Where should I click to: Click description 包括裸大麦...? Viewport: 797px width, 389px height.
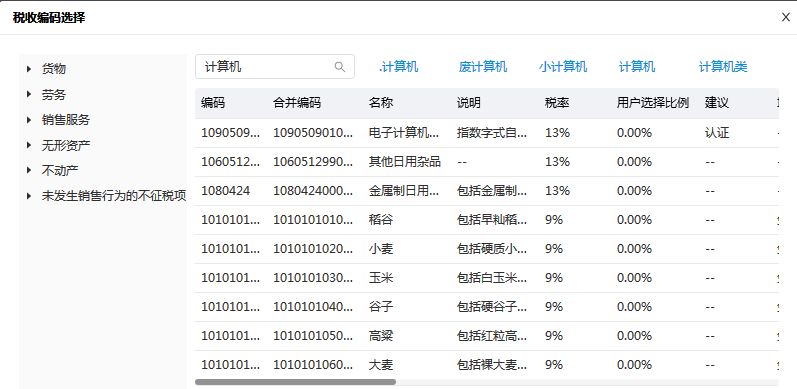tap(492, 365)
